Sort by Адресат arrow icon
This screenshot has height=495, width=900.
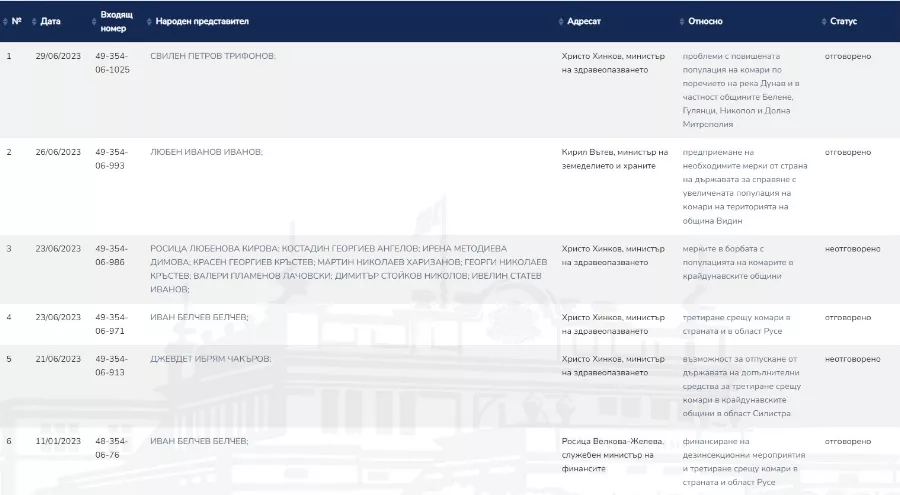coord(561,21)
